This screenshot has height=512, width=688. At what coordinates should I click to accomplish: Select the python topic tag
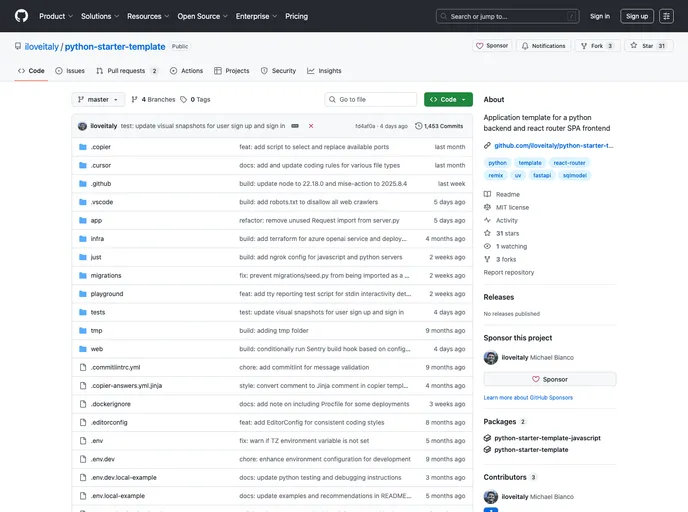pos(497,163)
